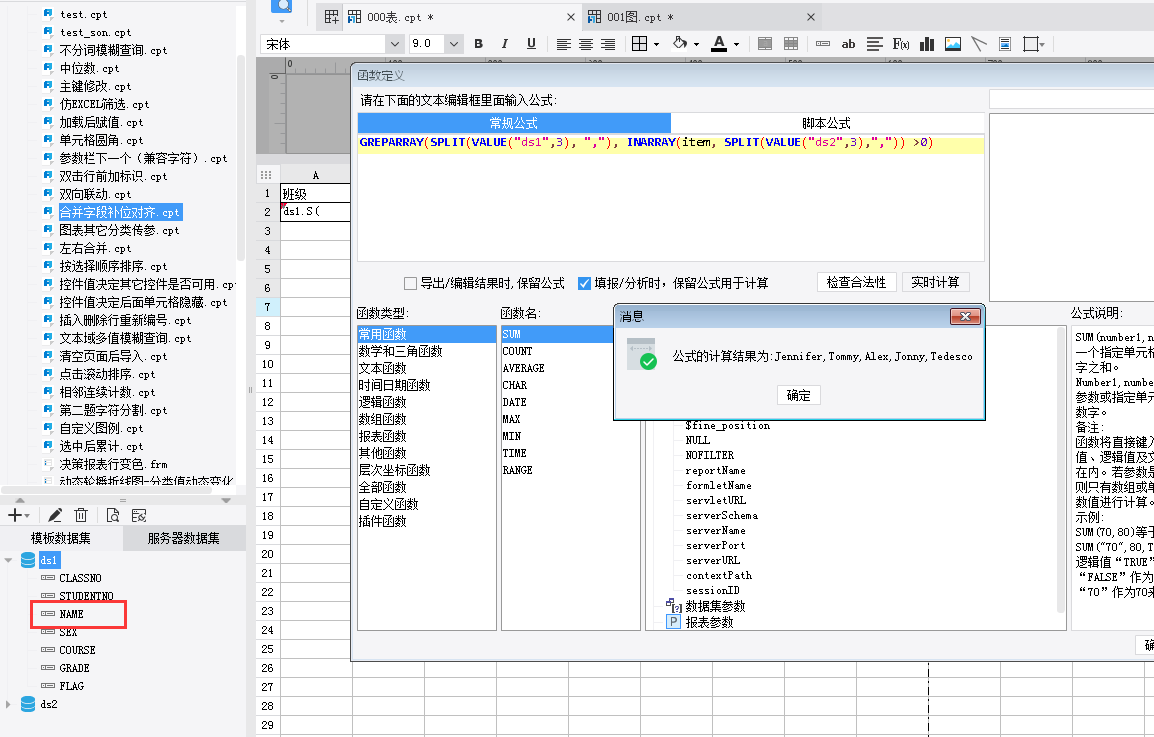Close the 消息 dialog with red X
The height and width of the screenshot is (737, 1154).
point(965,317)
